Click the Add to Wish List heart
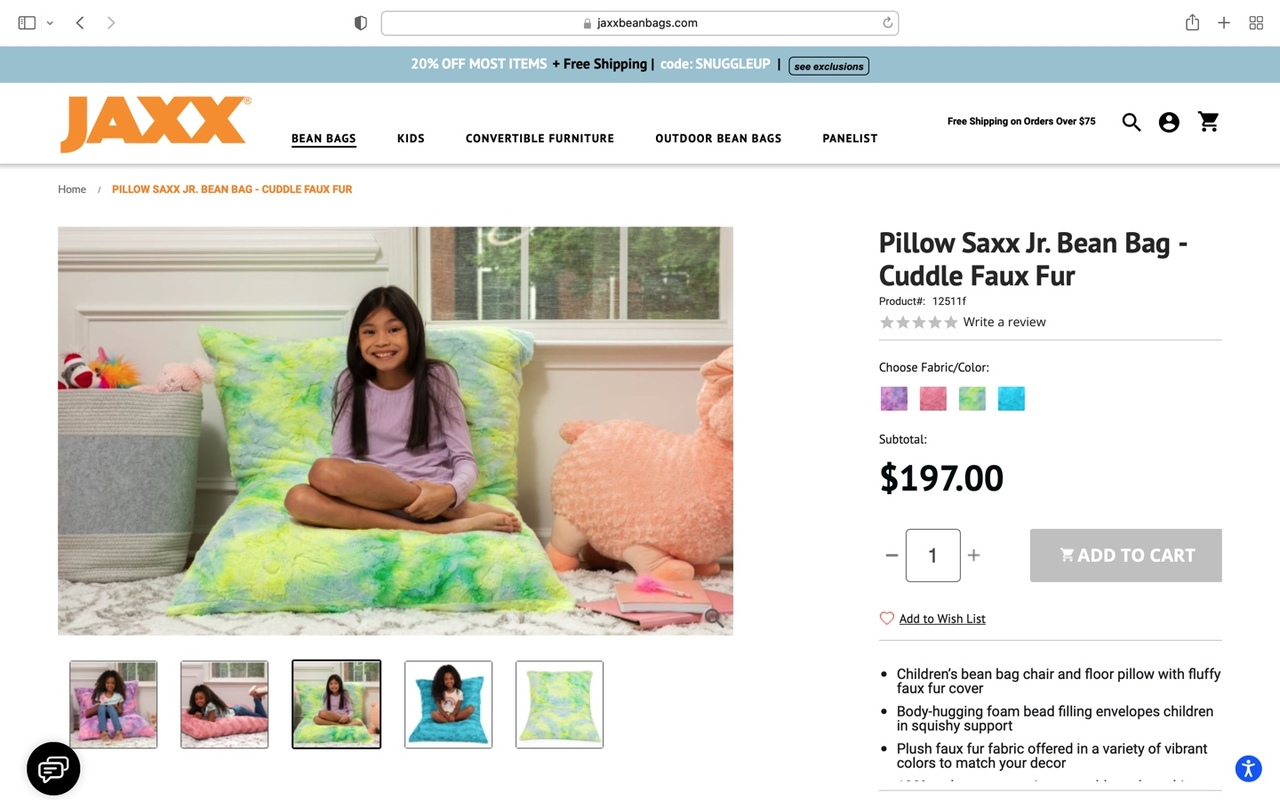The height and width of the screenshot is (800, 1280). (886, 618)
